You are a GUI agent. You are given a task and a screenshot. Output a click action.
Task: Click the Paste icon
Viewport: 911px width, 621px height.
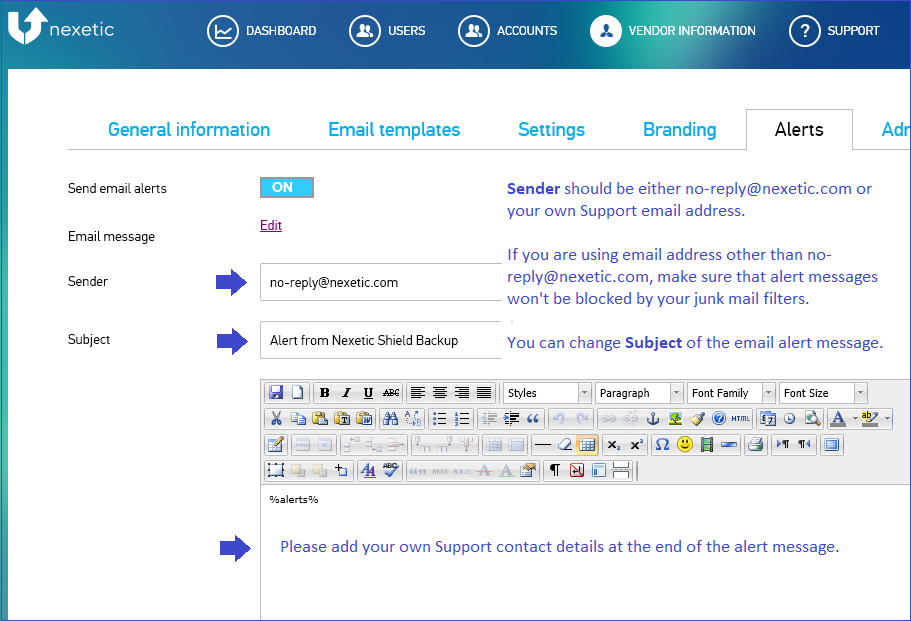tap(320, 418)
